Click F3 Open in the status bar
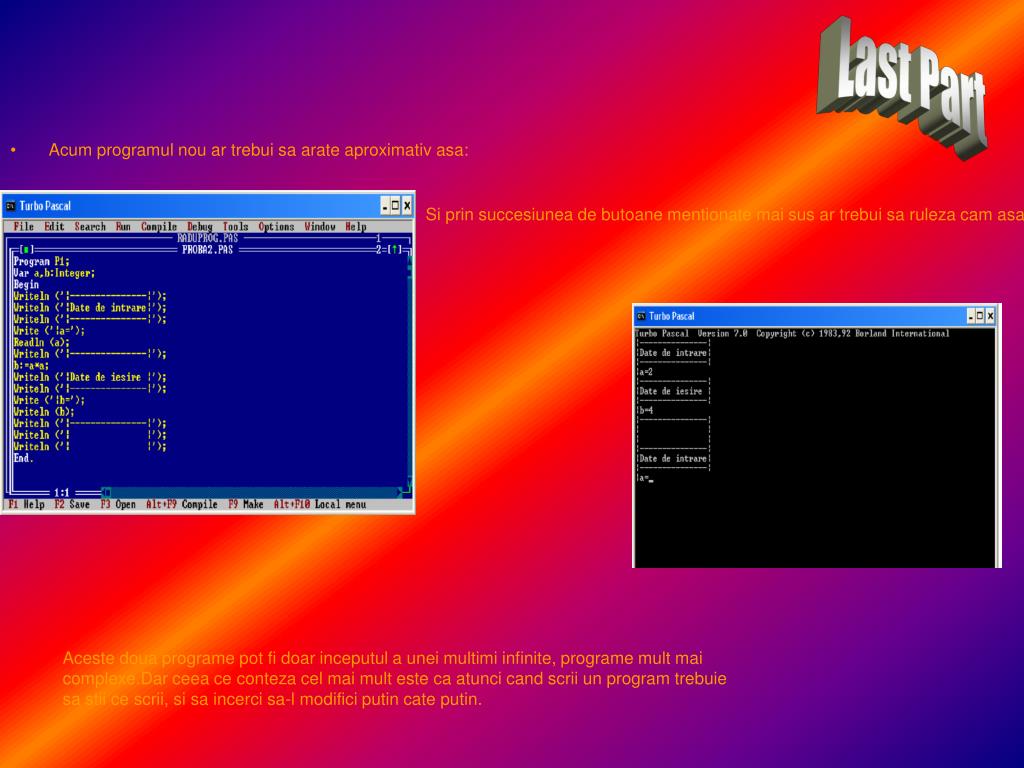Image resolution: width=1024 pixels, height=768 pixels. [x=118, y=504]
